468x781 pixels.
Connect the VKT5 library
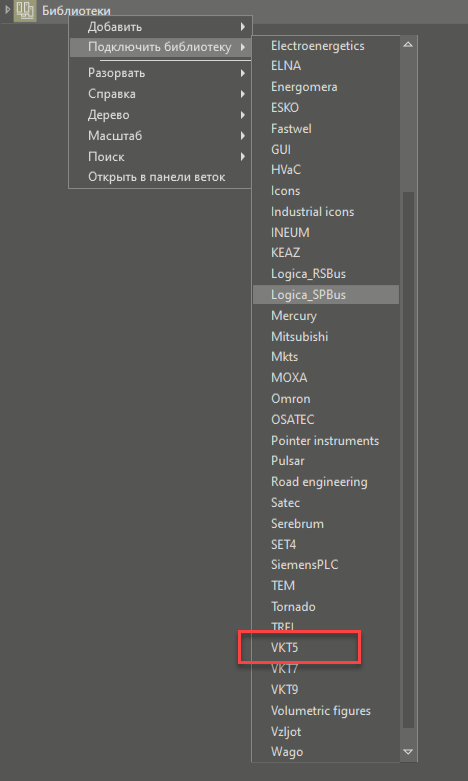pyautogui.click(x=326, y=648)
